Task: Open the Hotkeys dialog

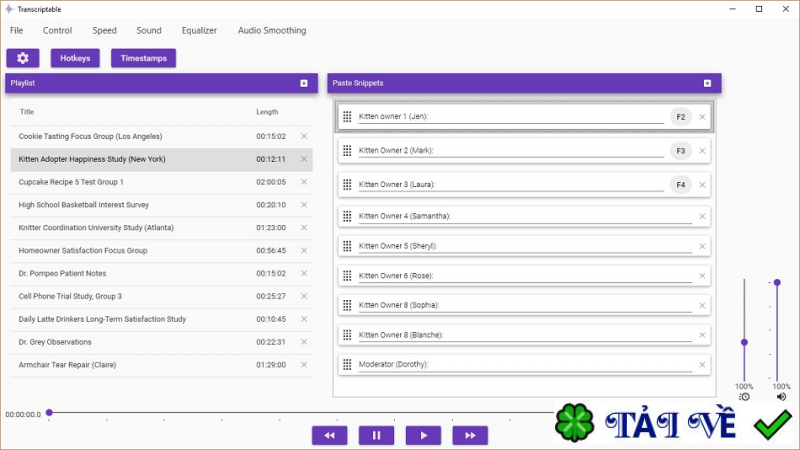Action: point(75,58)
